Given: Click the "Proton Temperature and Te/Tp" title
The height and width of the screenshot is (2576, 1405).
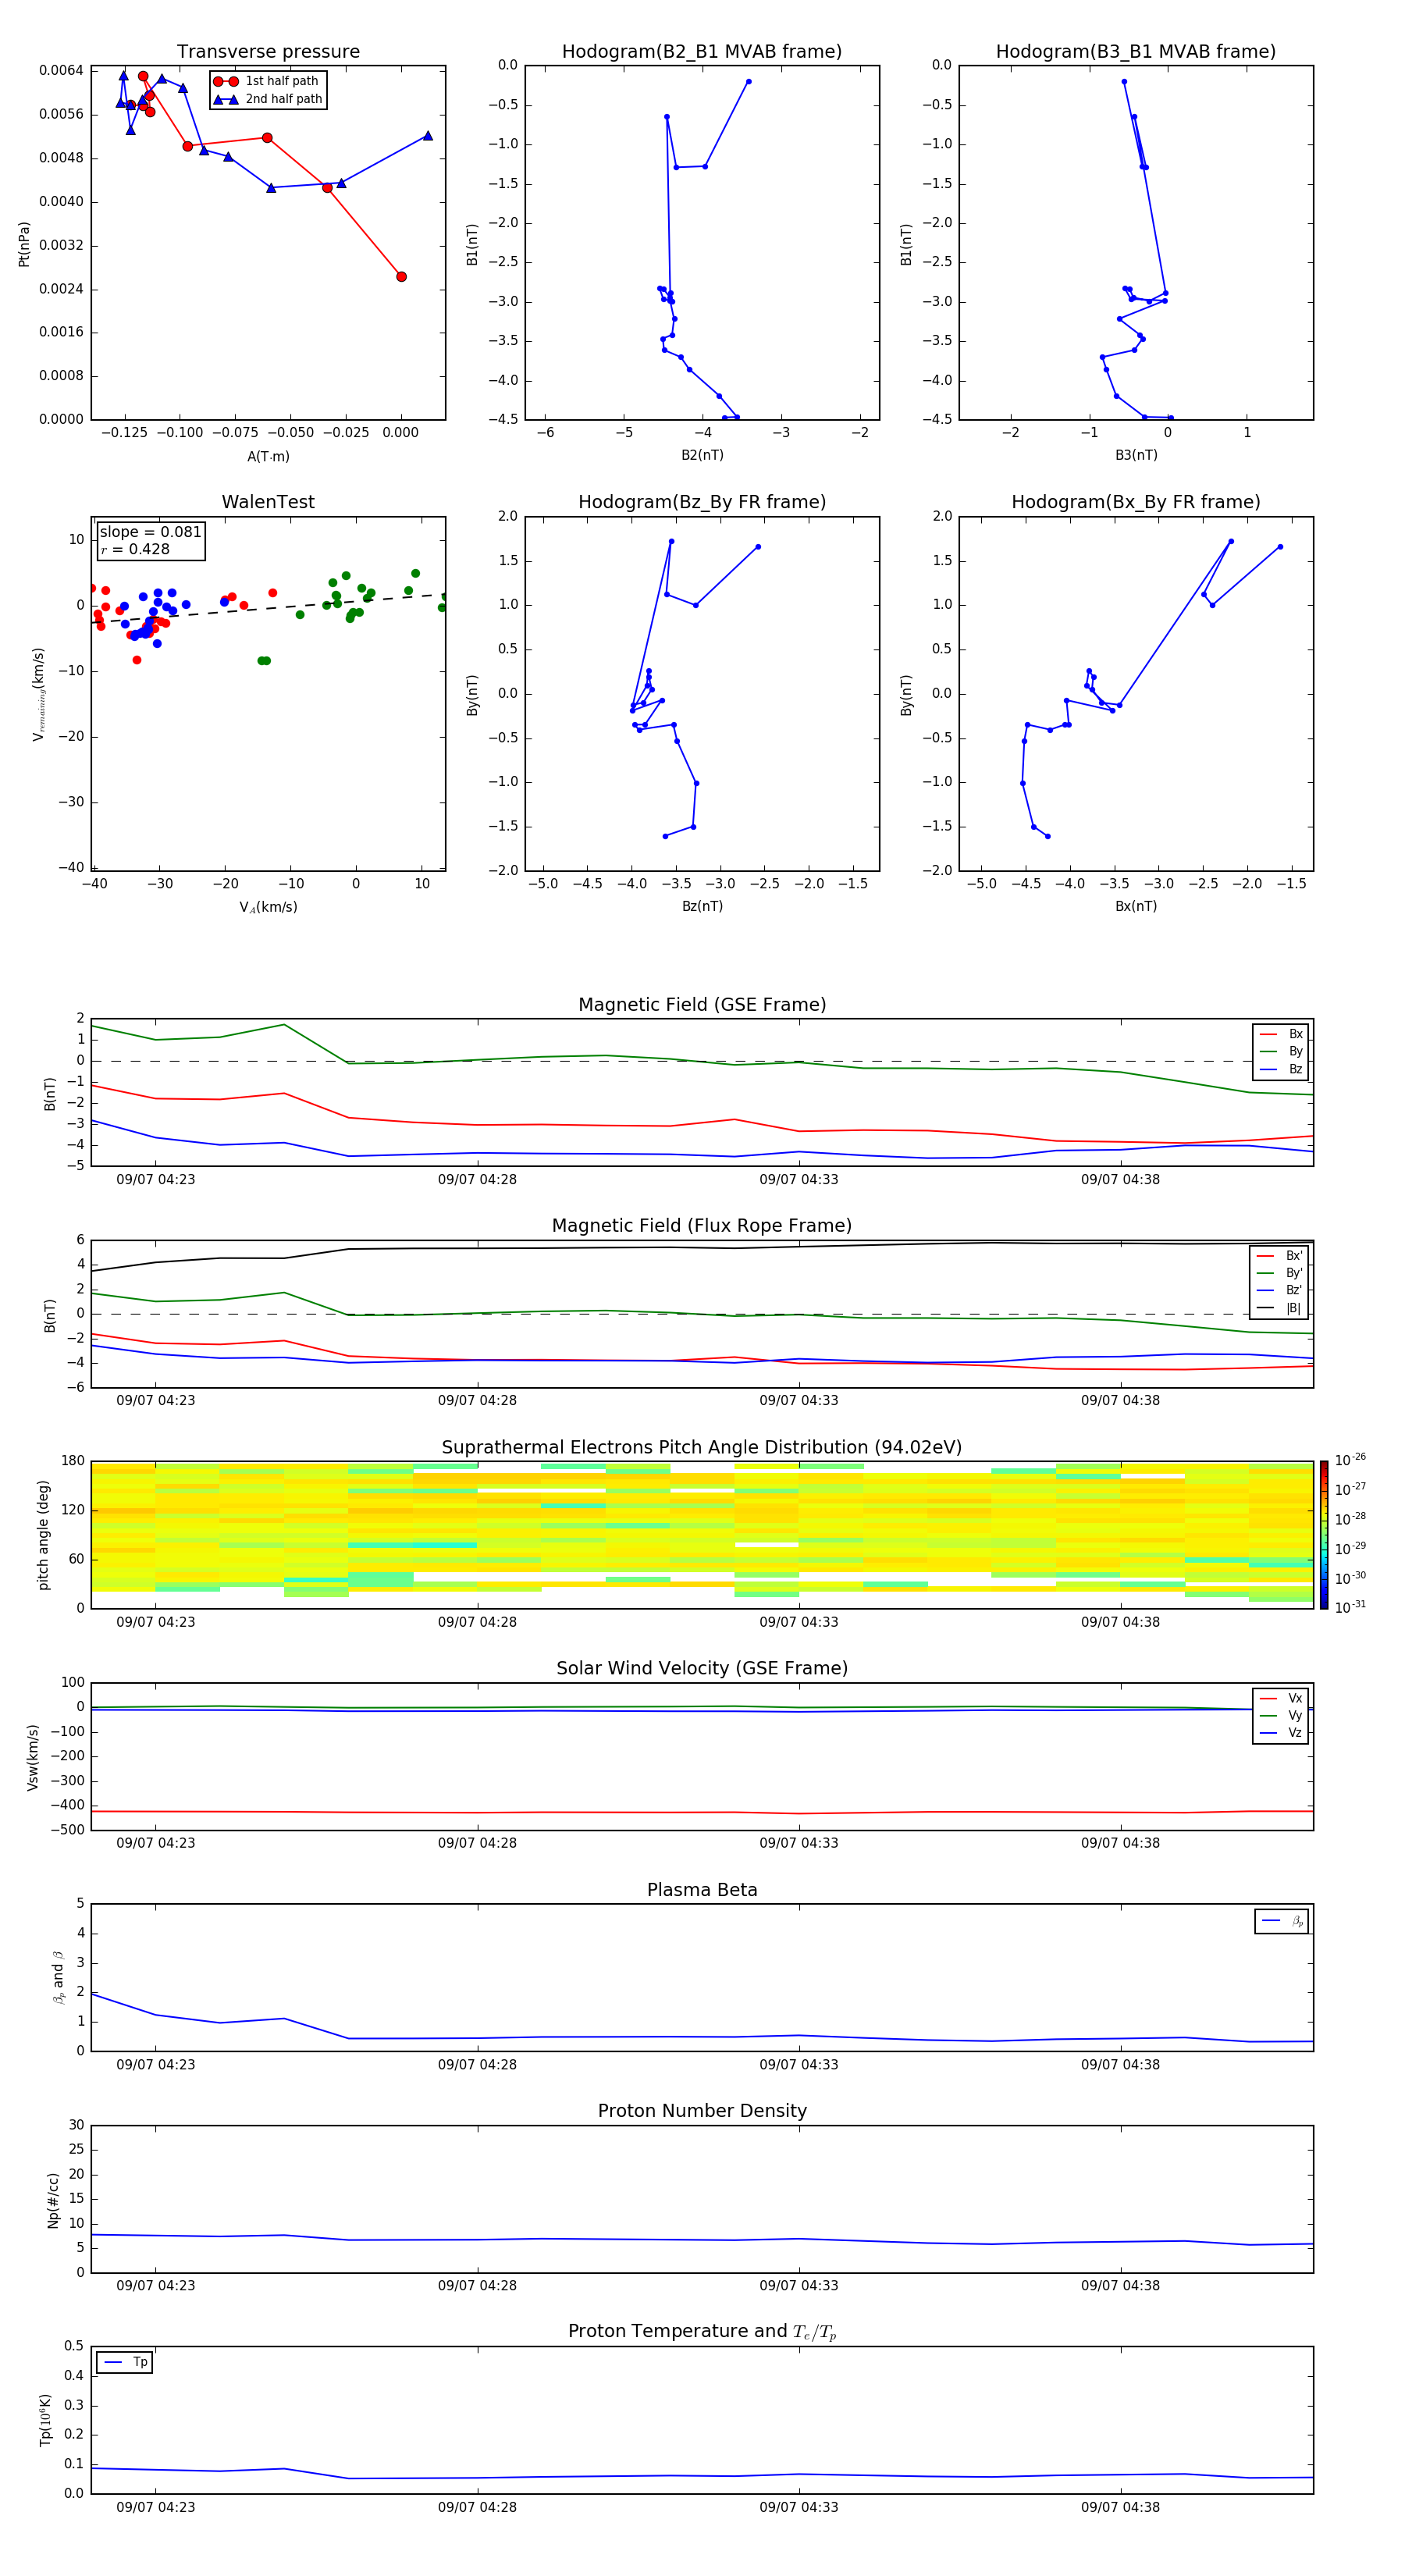Looking at the screenshot, I should pos(702,2332).
